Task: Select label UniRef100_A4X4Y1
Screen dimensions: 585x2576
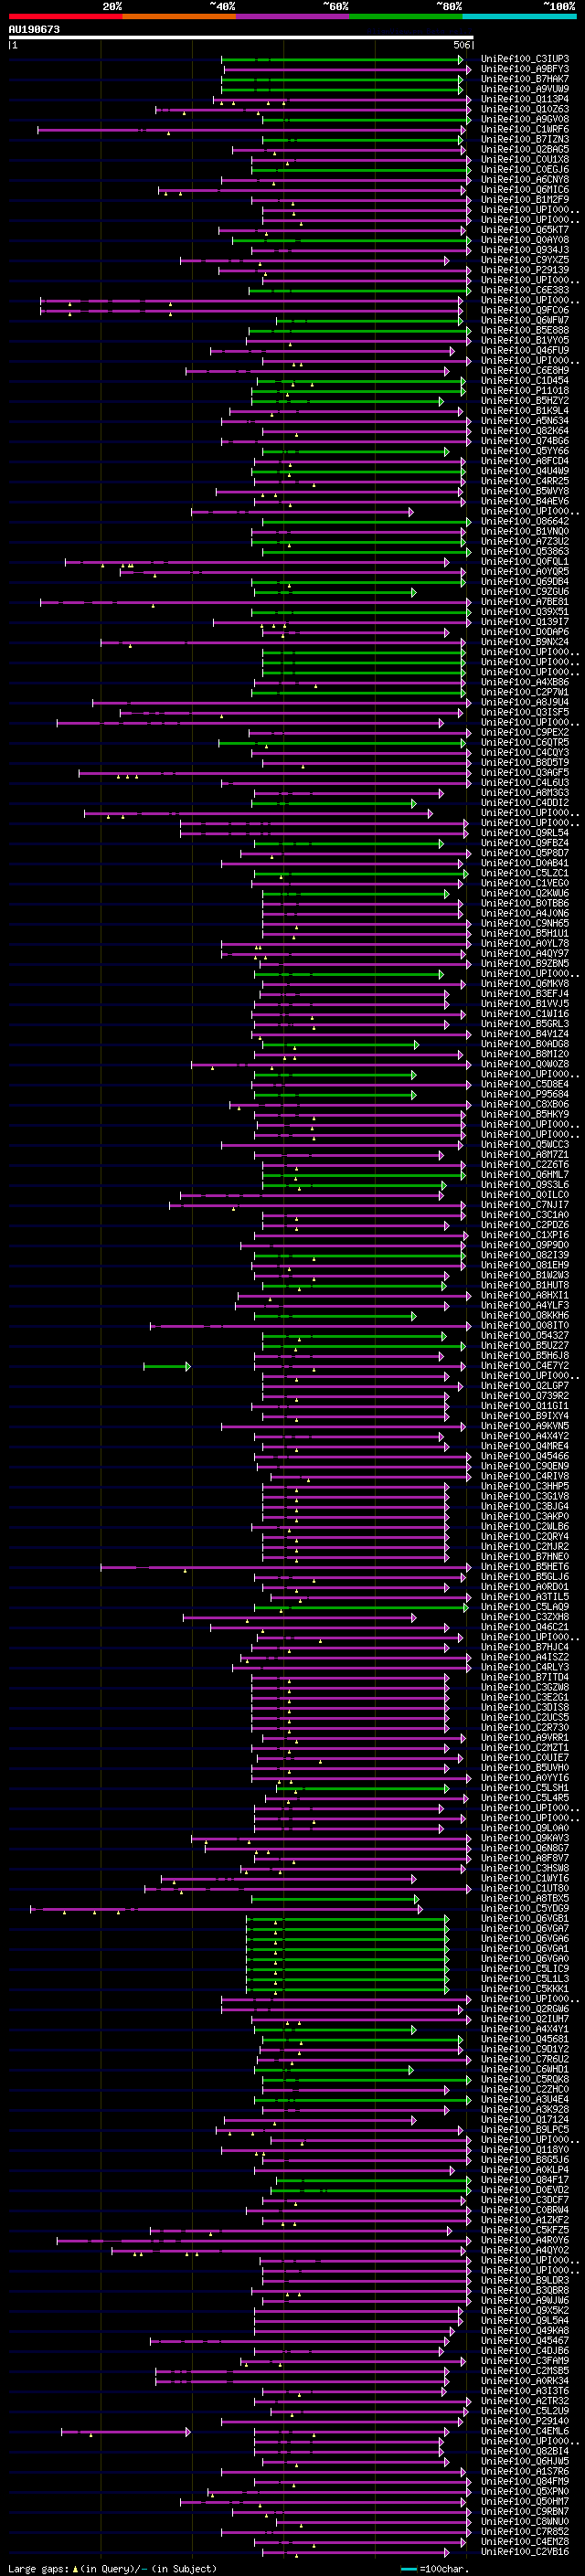Action: pos(525,2029)
